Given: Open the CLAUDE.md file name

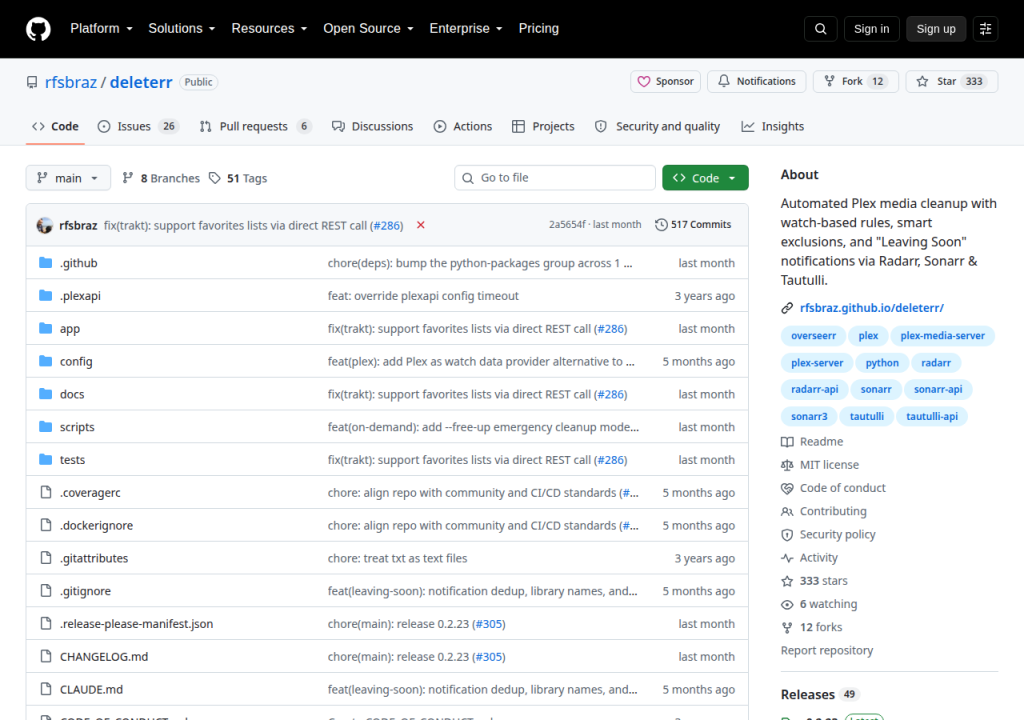Looking at the screenshot, I should tap(91, 689).
